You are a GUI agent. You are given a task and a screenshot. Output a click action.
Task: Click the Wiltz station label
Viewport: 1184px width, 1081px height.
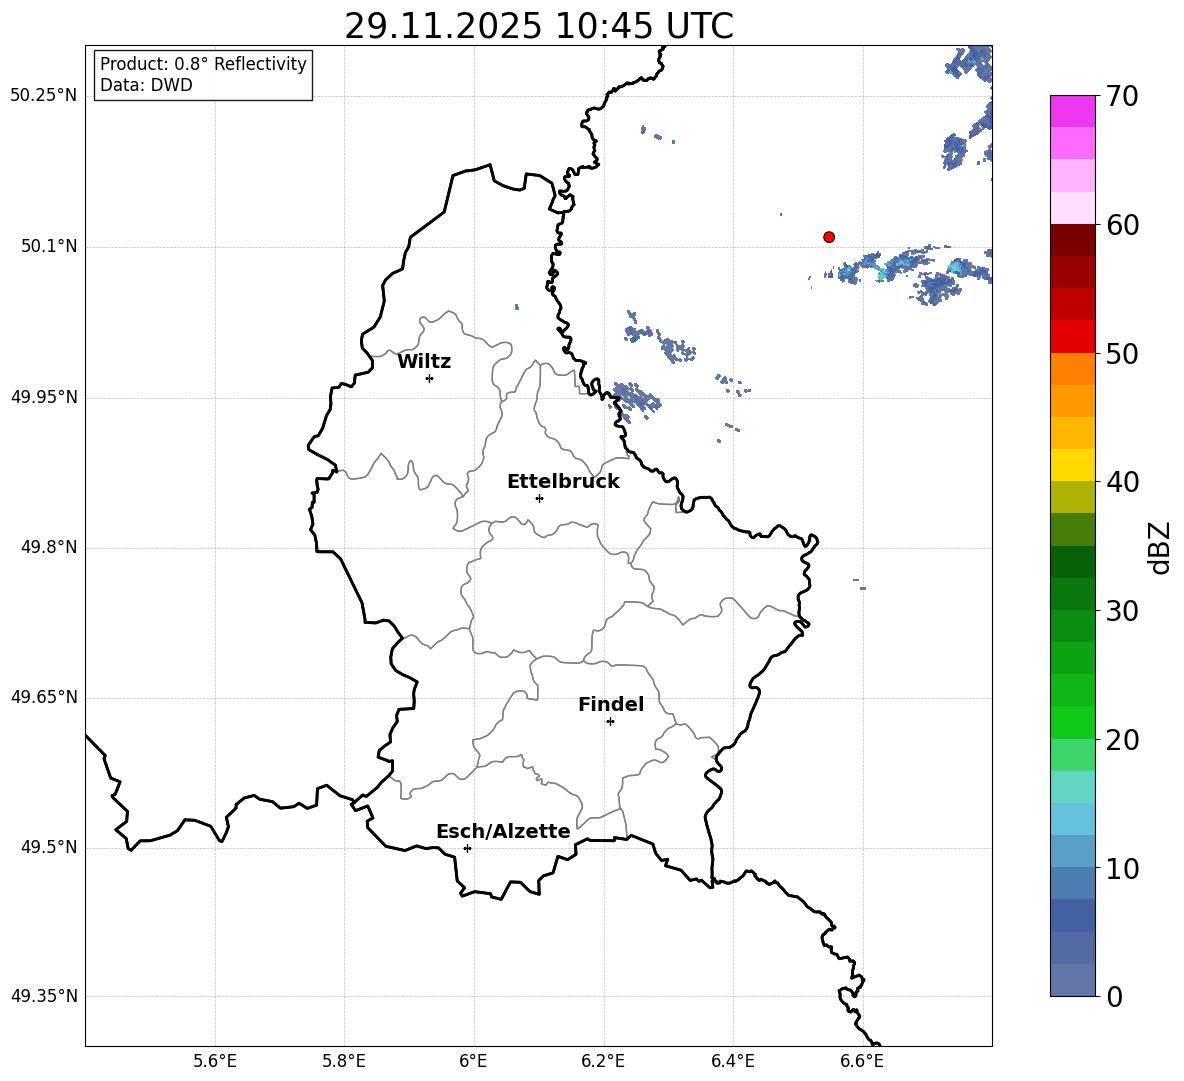pos(424,362)
